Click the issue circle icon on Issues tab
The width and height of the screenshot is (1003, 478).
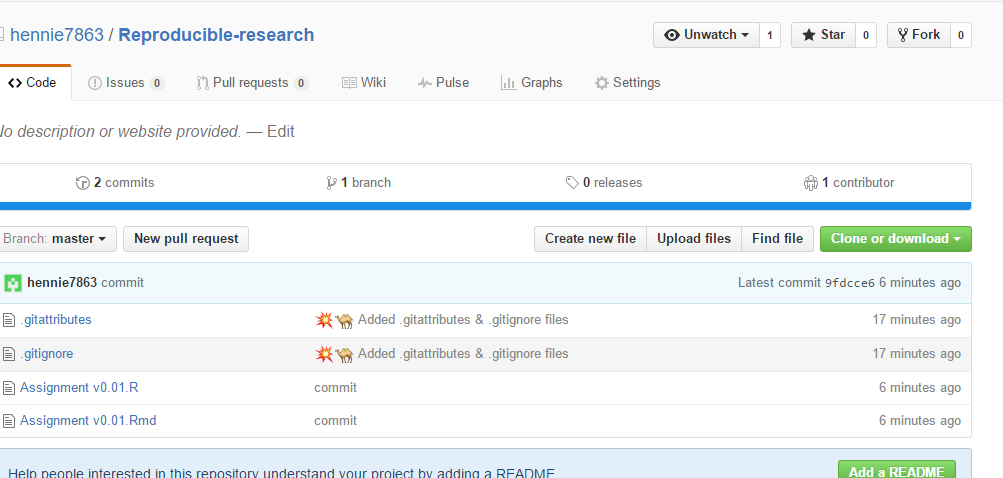pos(95,83)
